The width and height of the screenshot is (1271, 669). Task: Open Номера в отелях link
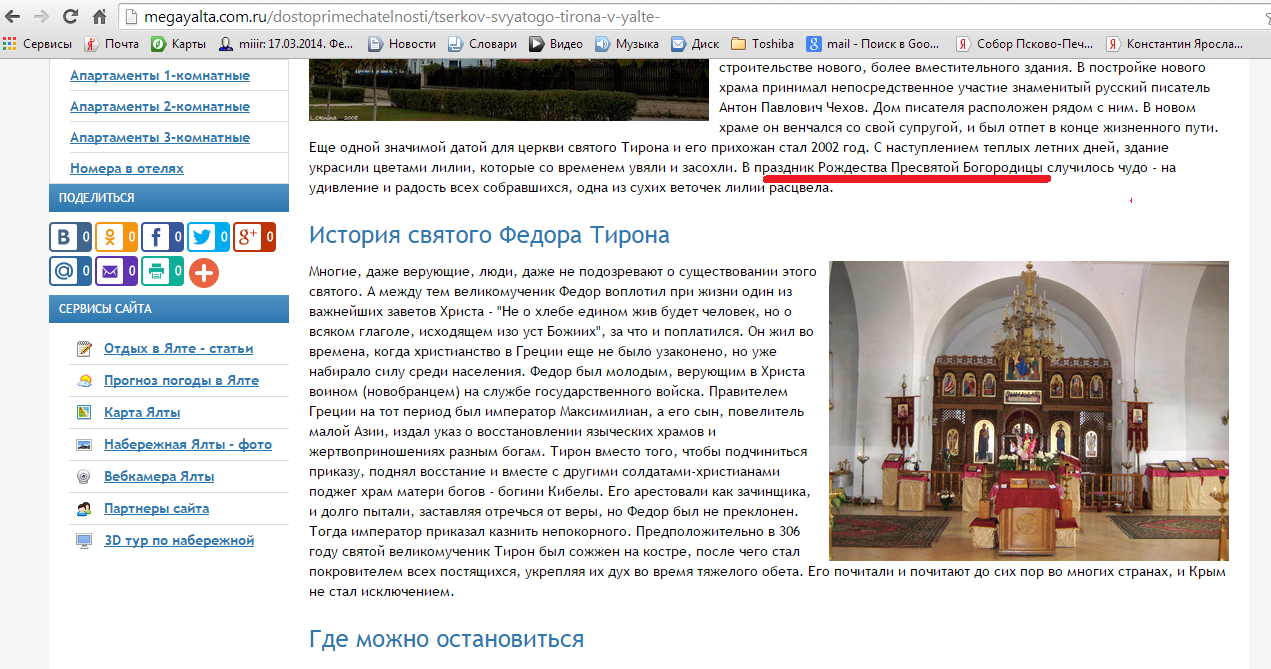coord(127,169)
